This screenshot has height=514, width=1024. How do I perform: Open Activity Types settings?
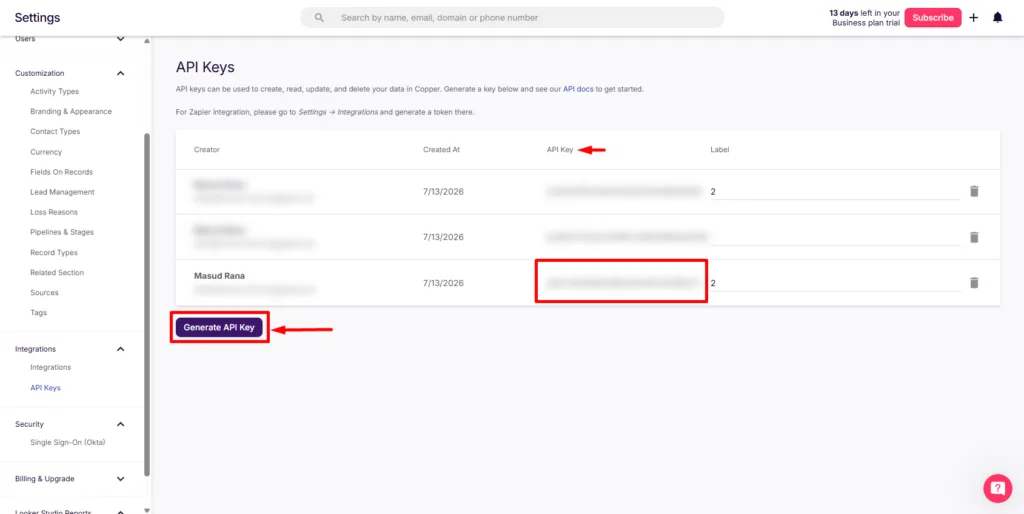coord(54,91)
